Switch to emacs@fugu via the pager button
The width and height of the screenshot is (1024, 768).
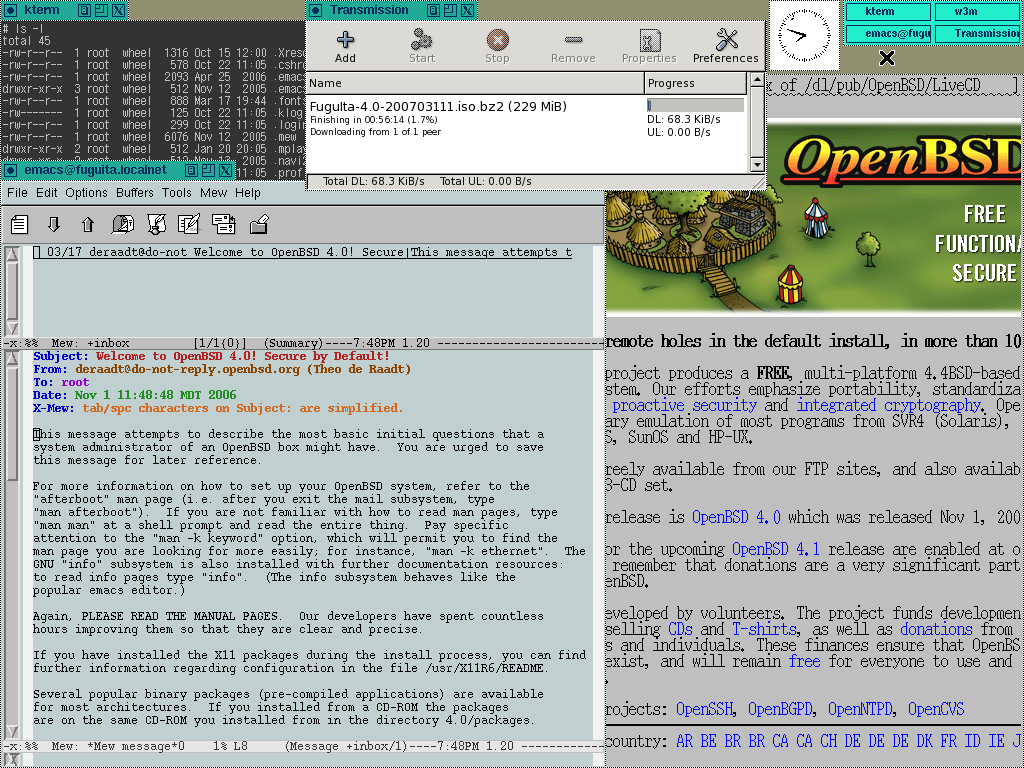(888, 34)
